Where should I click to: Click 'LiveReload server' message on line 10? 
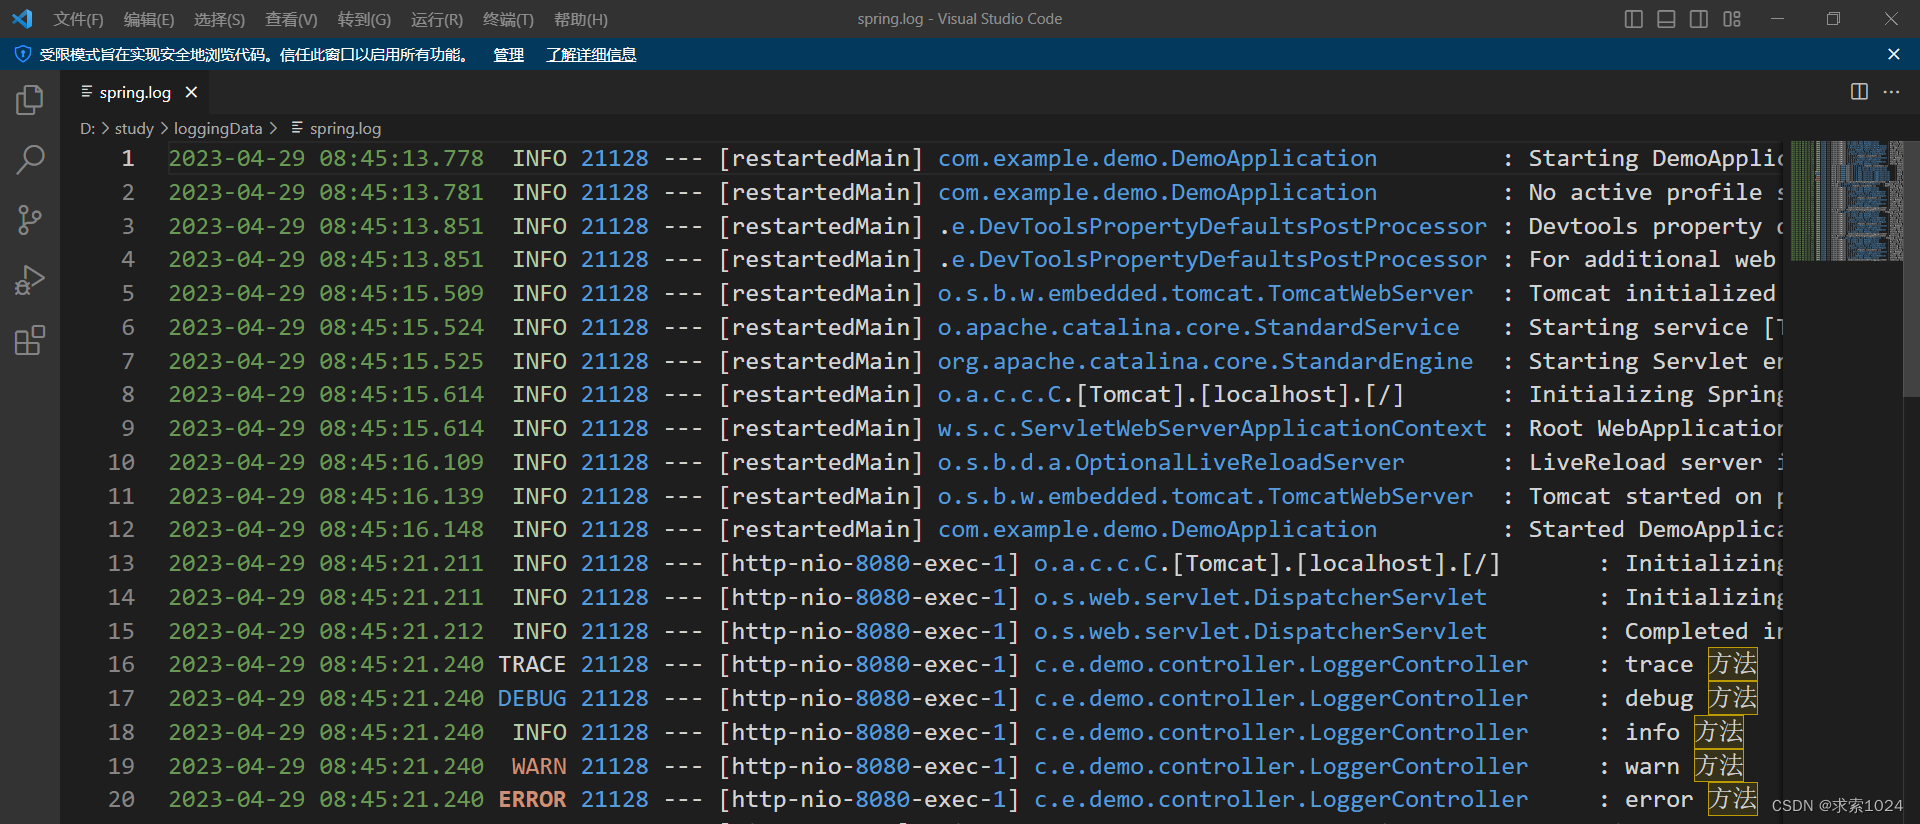coord(1645,462)
